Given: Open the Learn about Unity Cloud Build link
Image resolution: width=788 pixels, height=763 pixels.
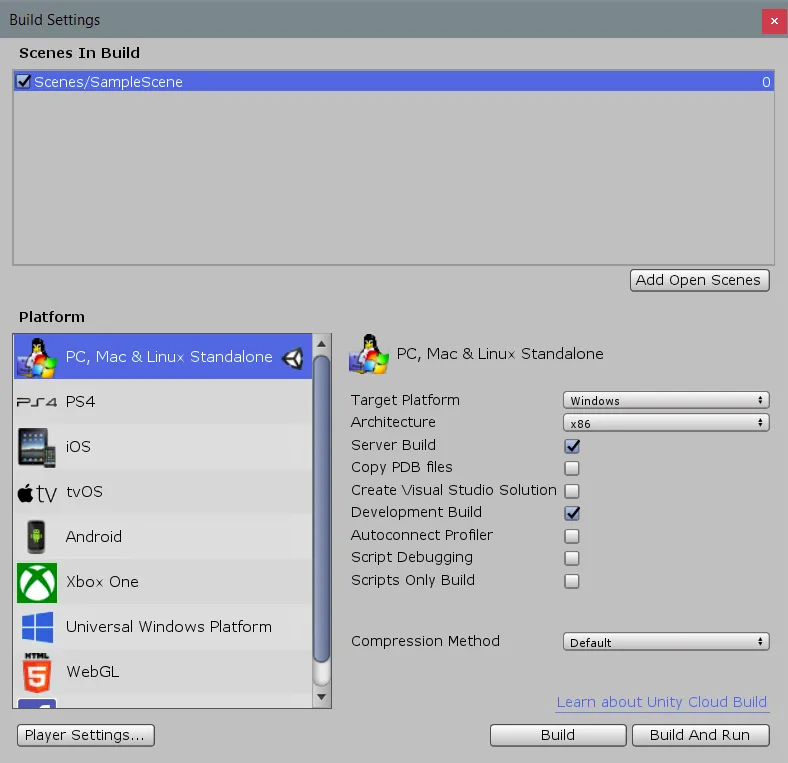Looking at the screenshot, I should [661, 702].
